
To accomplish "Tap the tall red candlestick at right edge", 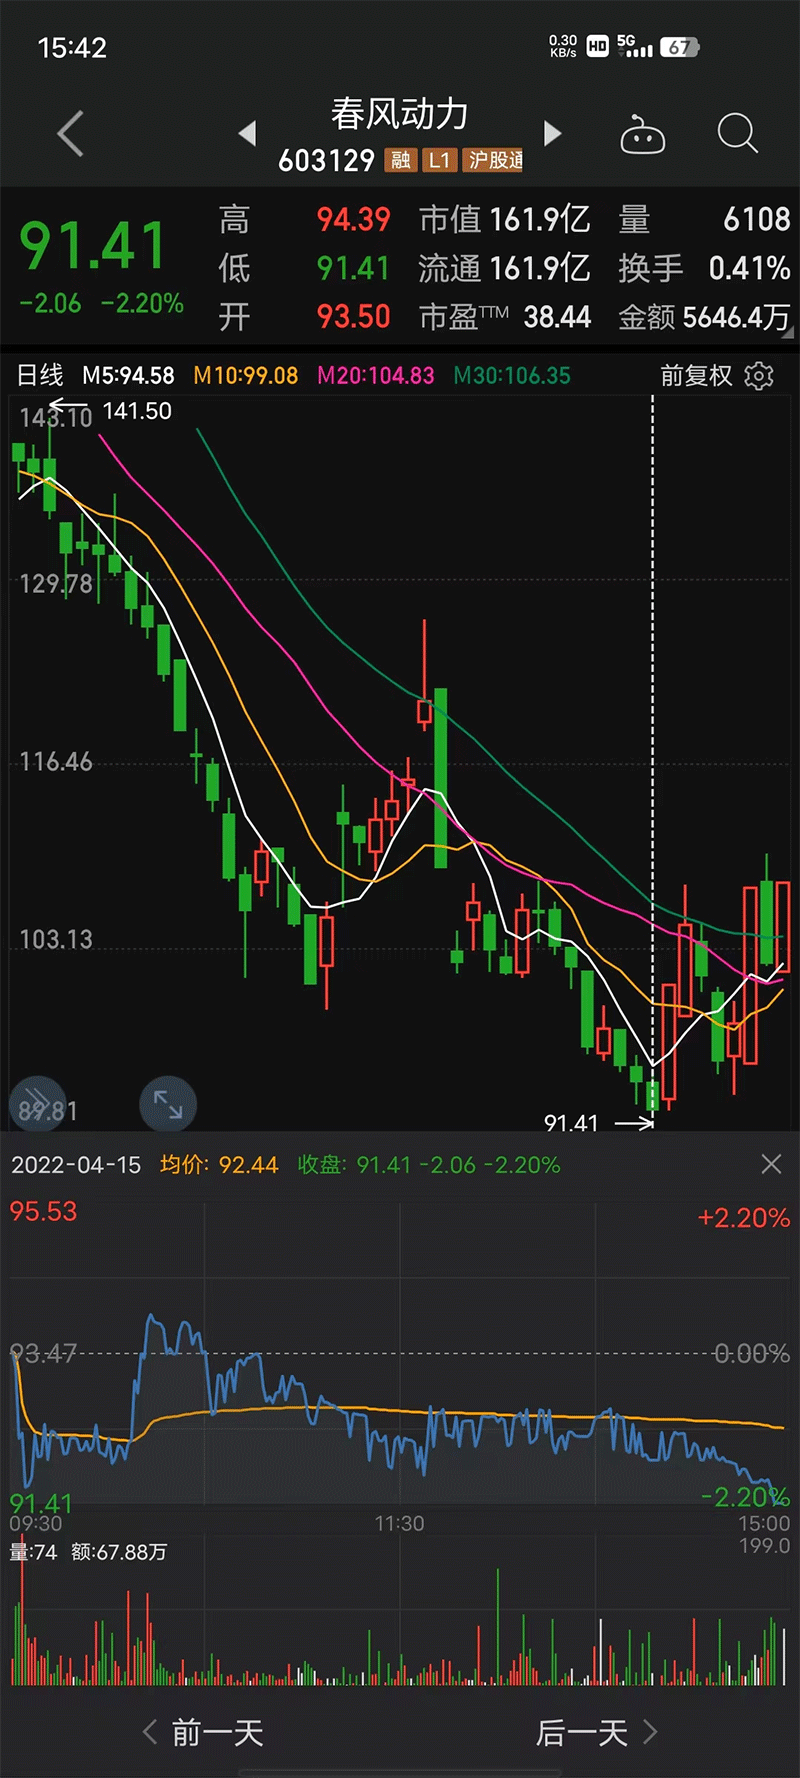I will [783, 926].
